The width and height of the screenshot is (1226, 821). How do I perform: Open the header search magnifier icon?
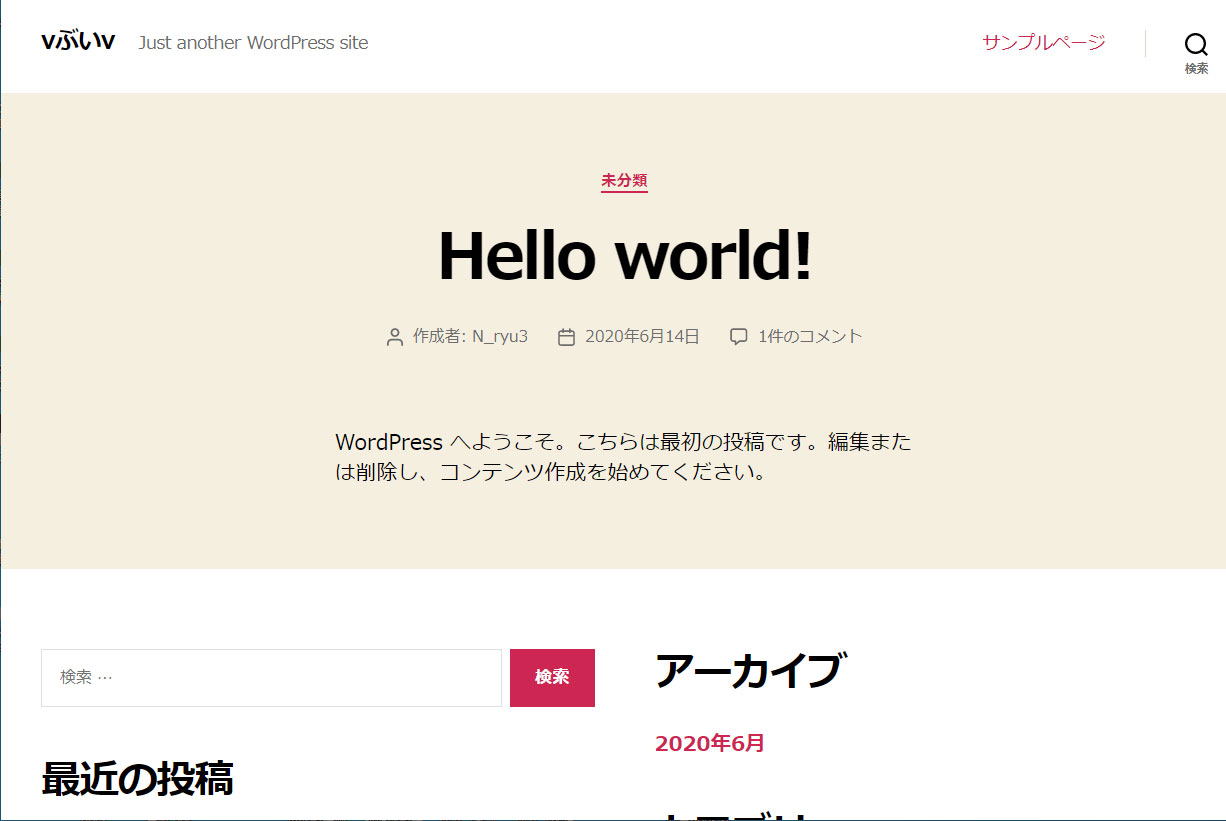coord(1196,44)
